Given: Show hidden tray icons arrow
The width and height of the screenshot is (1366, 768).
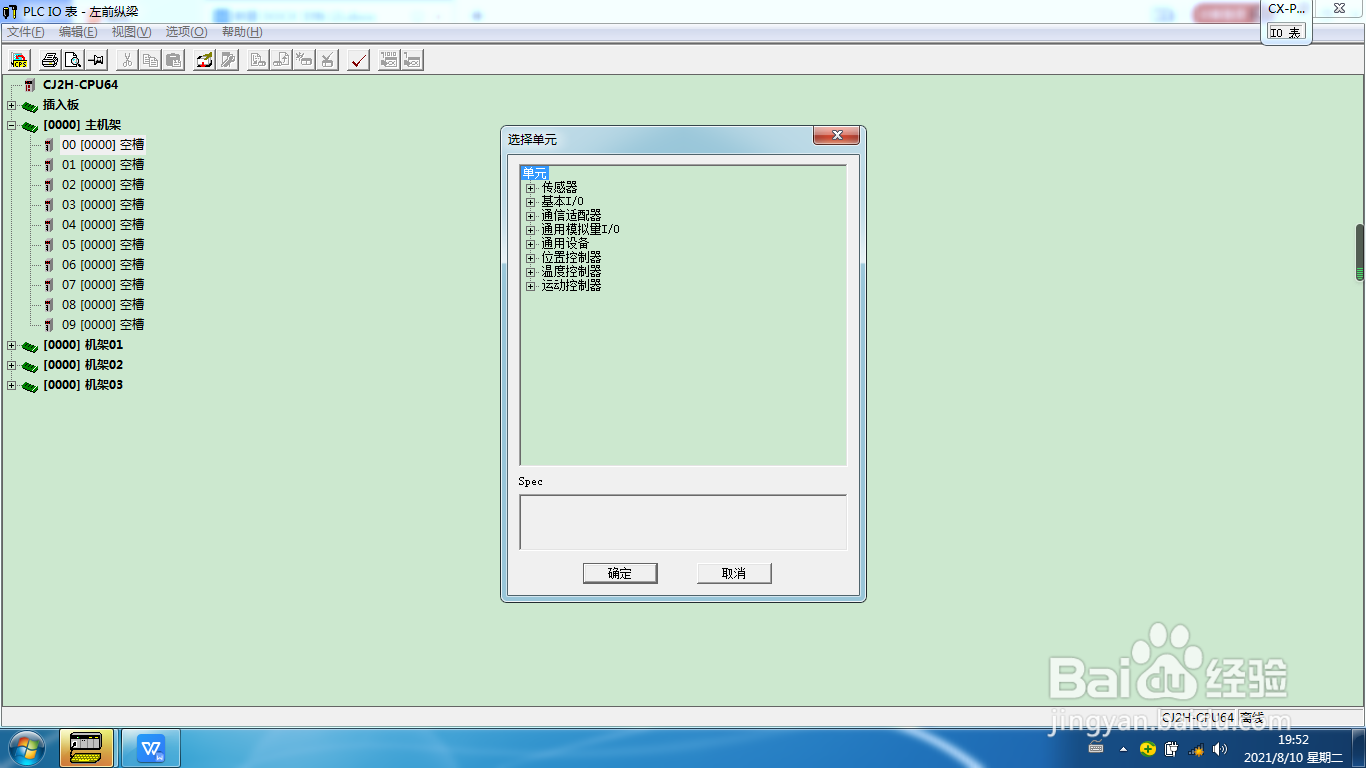Looking at the screenshot, I should point(1123,749).
